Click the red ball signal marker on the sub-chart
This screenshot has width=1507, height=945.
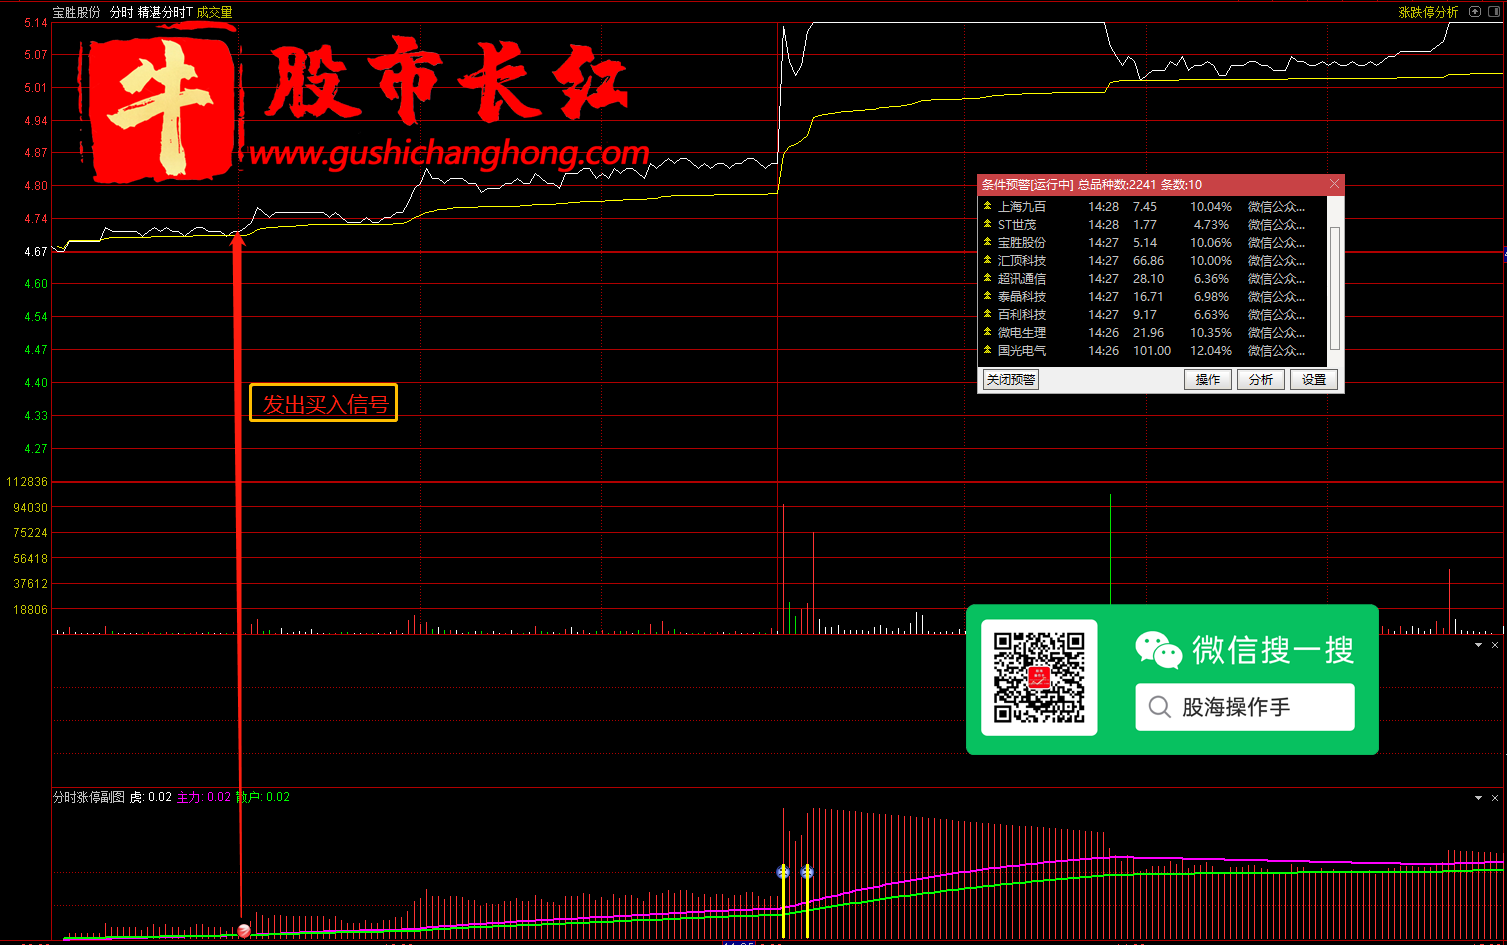click(243, 931)
